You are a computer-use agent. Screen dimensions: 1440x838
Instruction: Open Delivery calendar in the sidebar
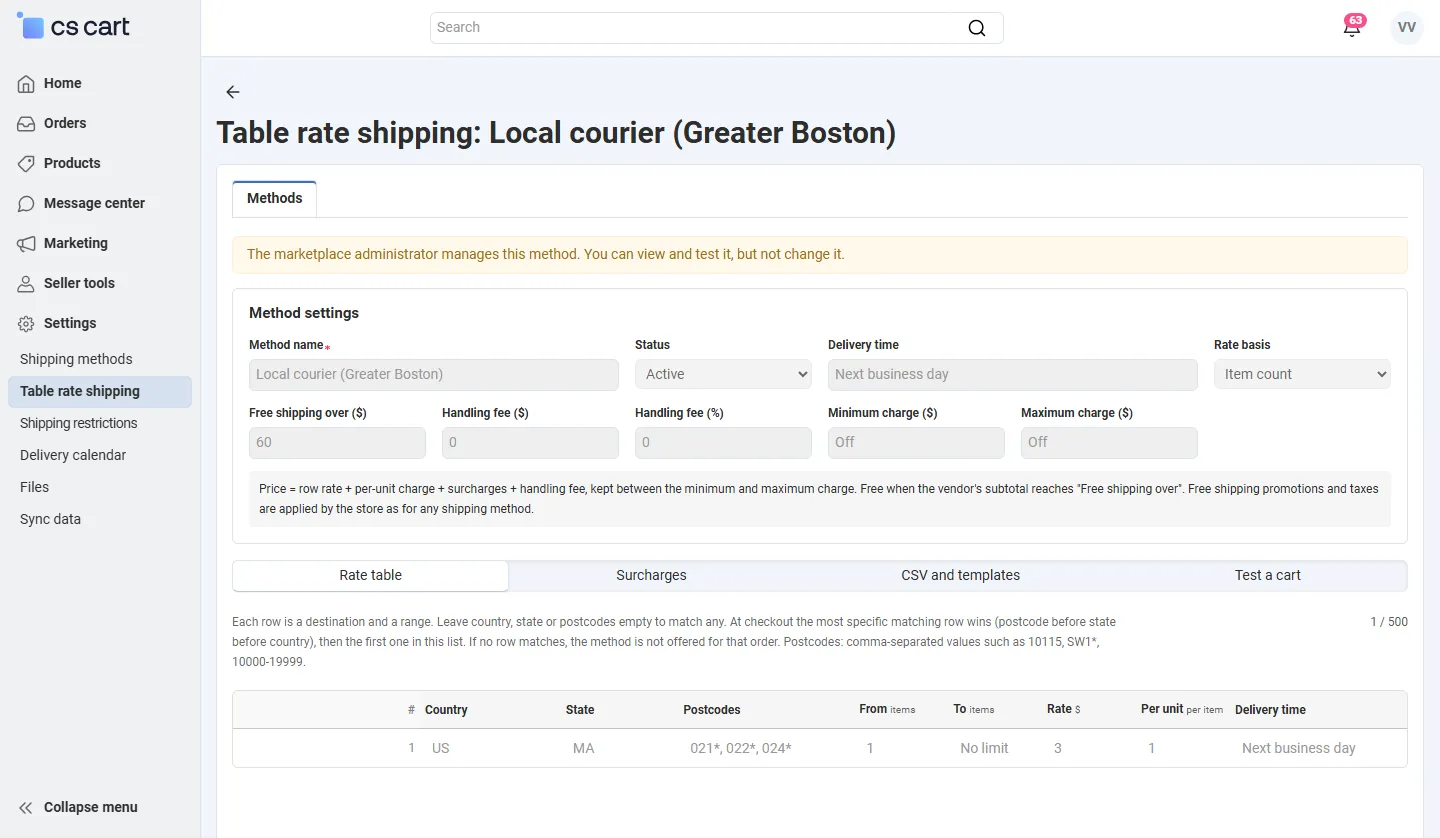(x=100, y=455)
